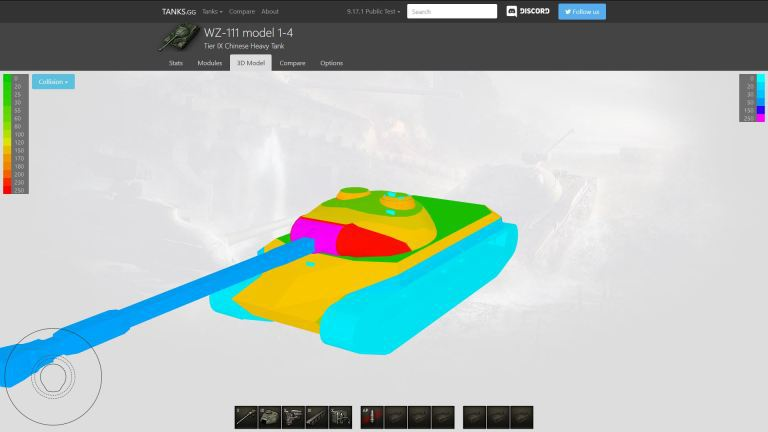Open the Tanks dropdown menu
The image size is (768, 432).
[212, 12]
